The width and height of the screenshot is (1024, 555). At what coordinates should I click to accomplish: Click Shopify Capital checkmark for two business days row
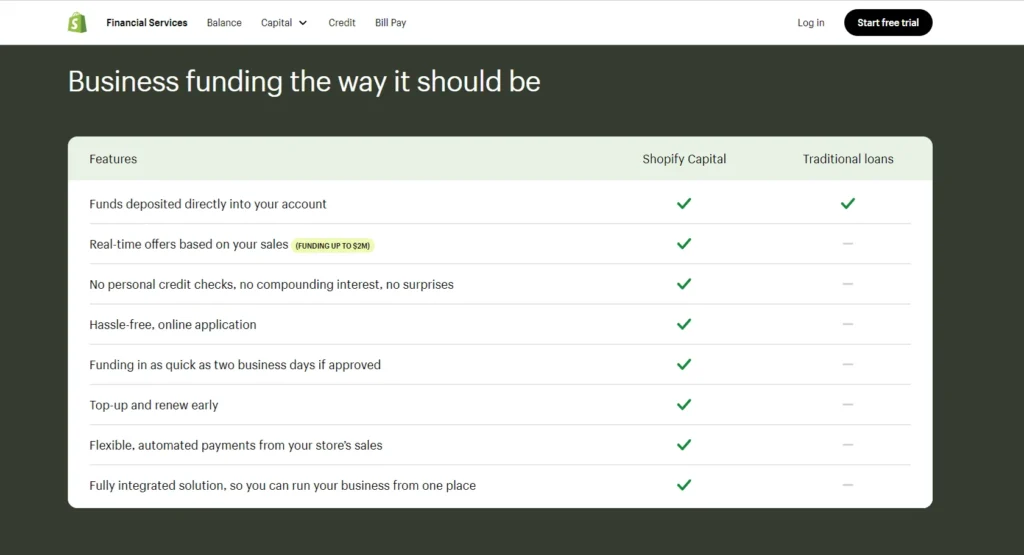(x=684, y=364)
